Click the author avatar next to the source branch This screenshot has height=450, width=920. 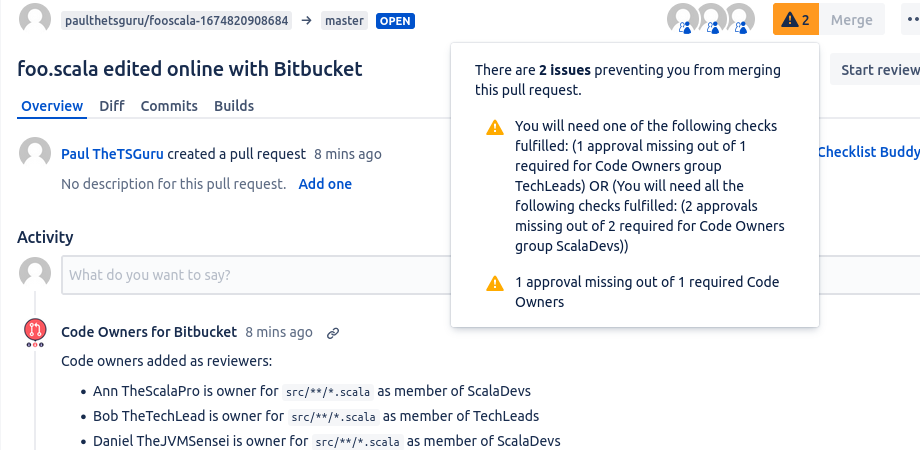[35, 18]
